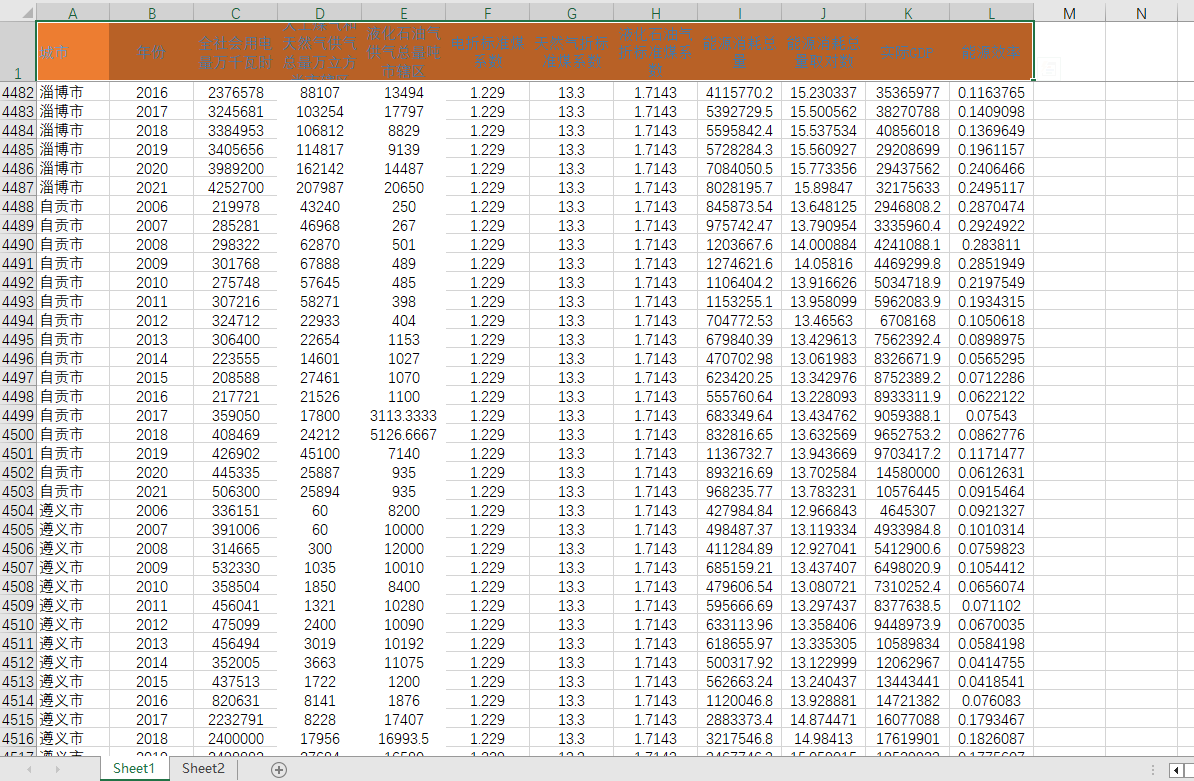Click year 2006 cell in row 4504
Viewport: 1194px width, 781px height.
click(x=152, y=511)
